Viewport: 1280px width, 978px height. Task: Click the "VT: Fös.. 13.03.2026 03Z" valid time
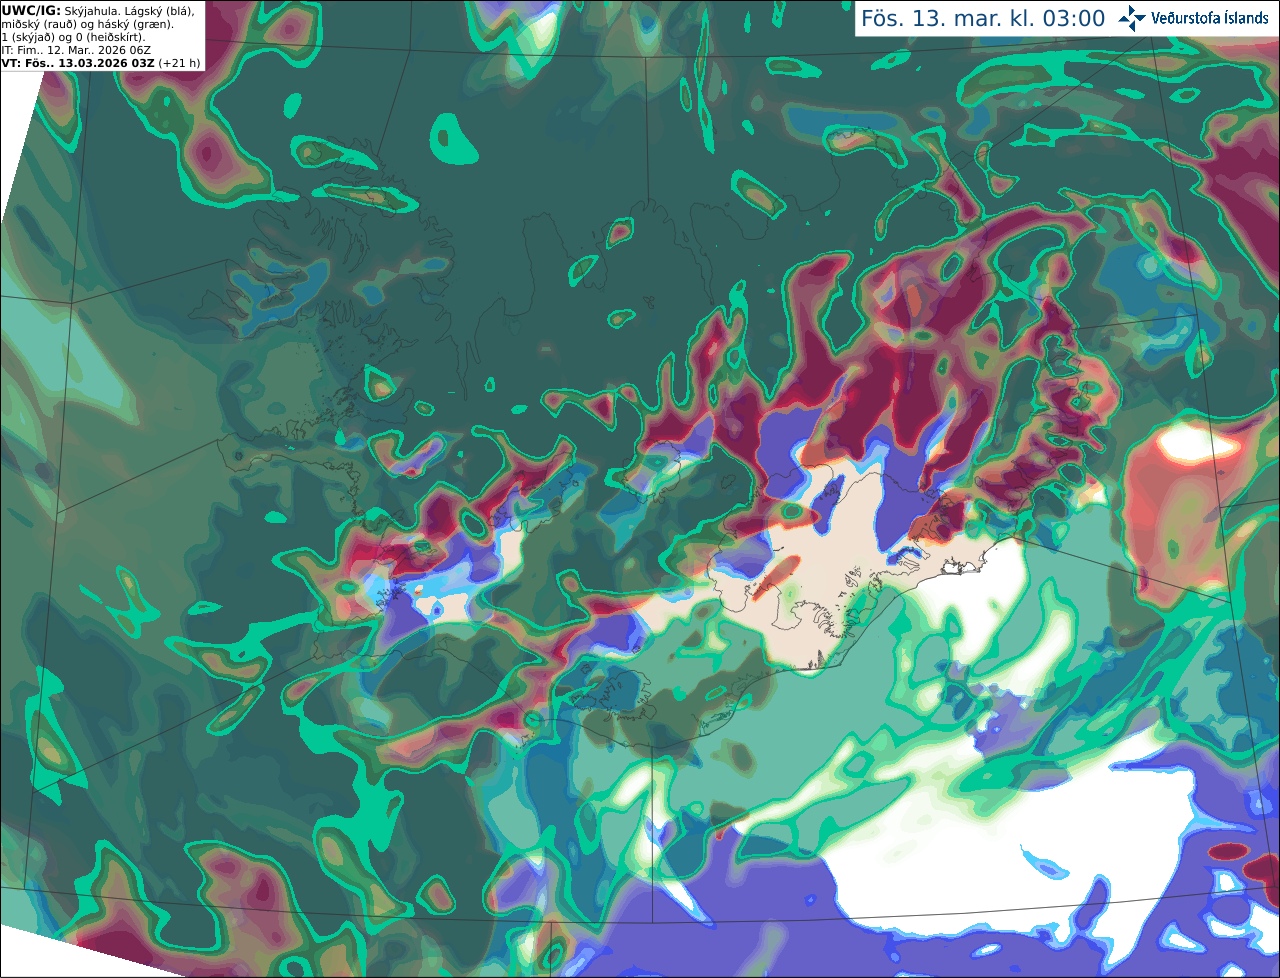tap(78, 63)
